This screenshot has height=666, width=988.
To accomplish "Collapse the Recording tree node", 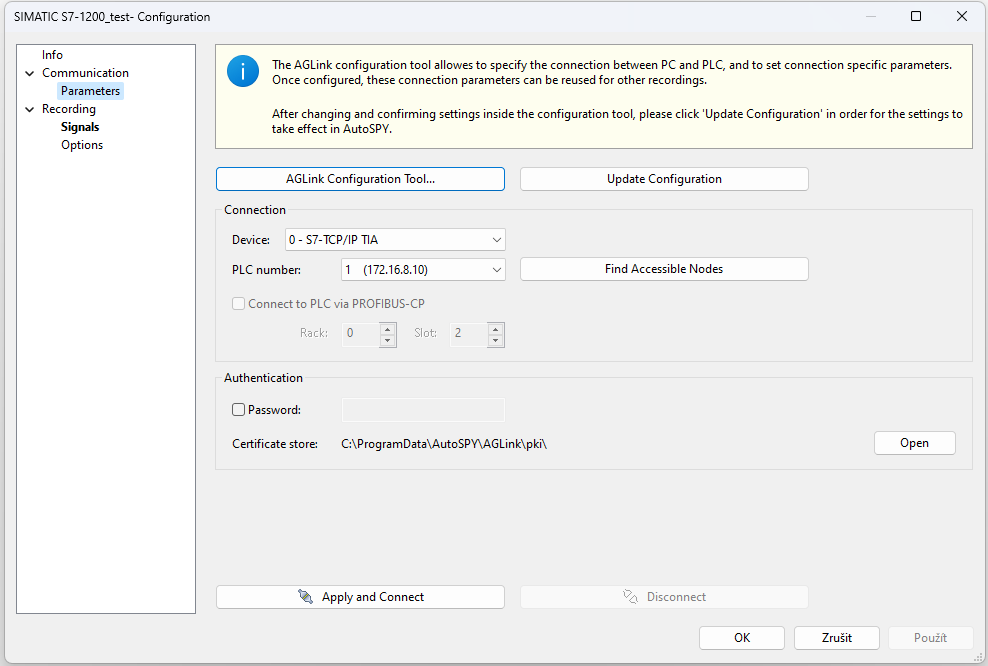I will [x=30, y=109].
